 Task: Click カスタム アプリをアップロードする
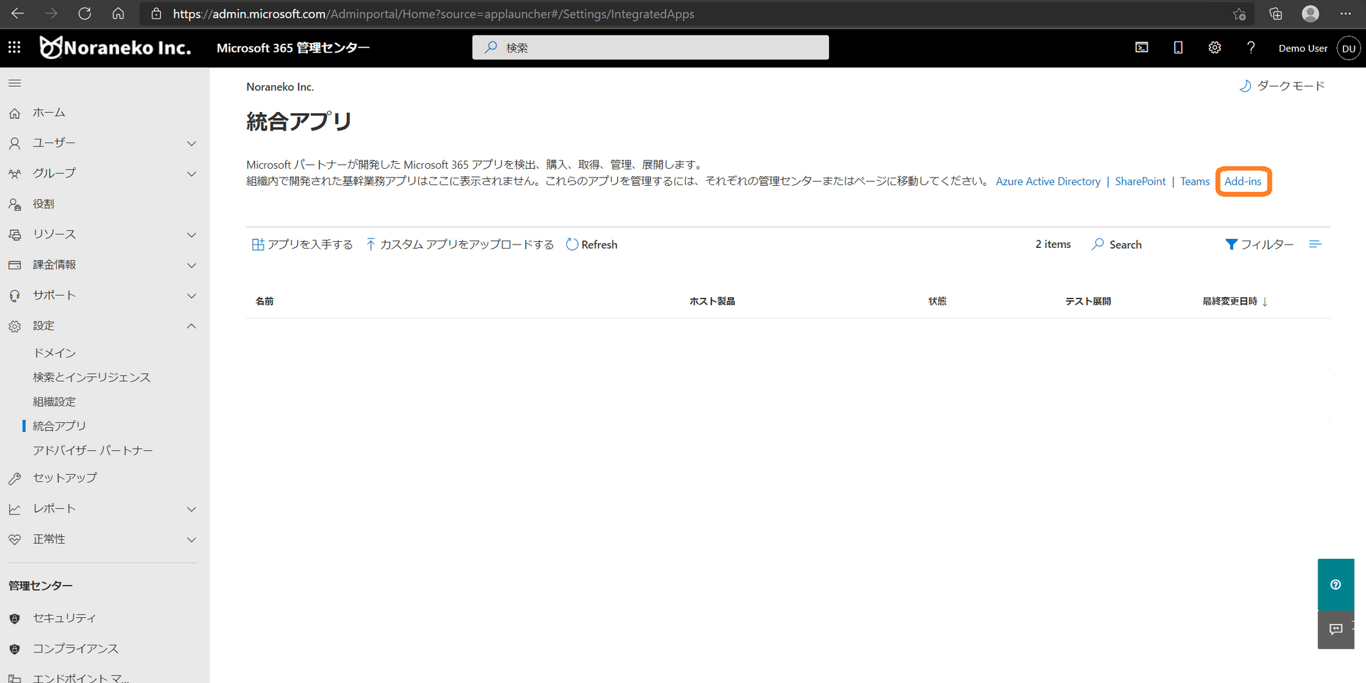tap(459, 244)
